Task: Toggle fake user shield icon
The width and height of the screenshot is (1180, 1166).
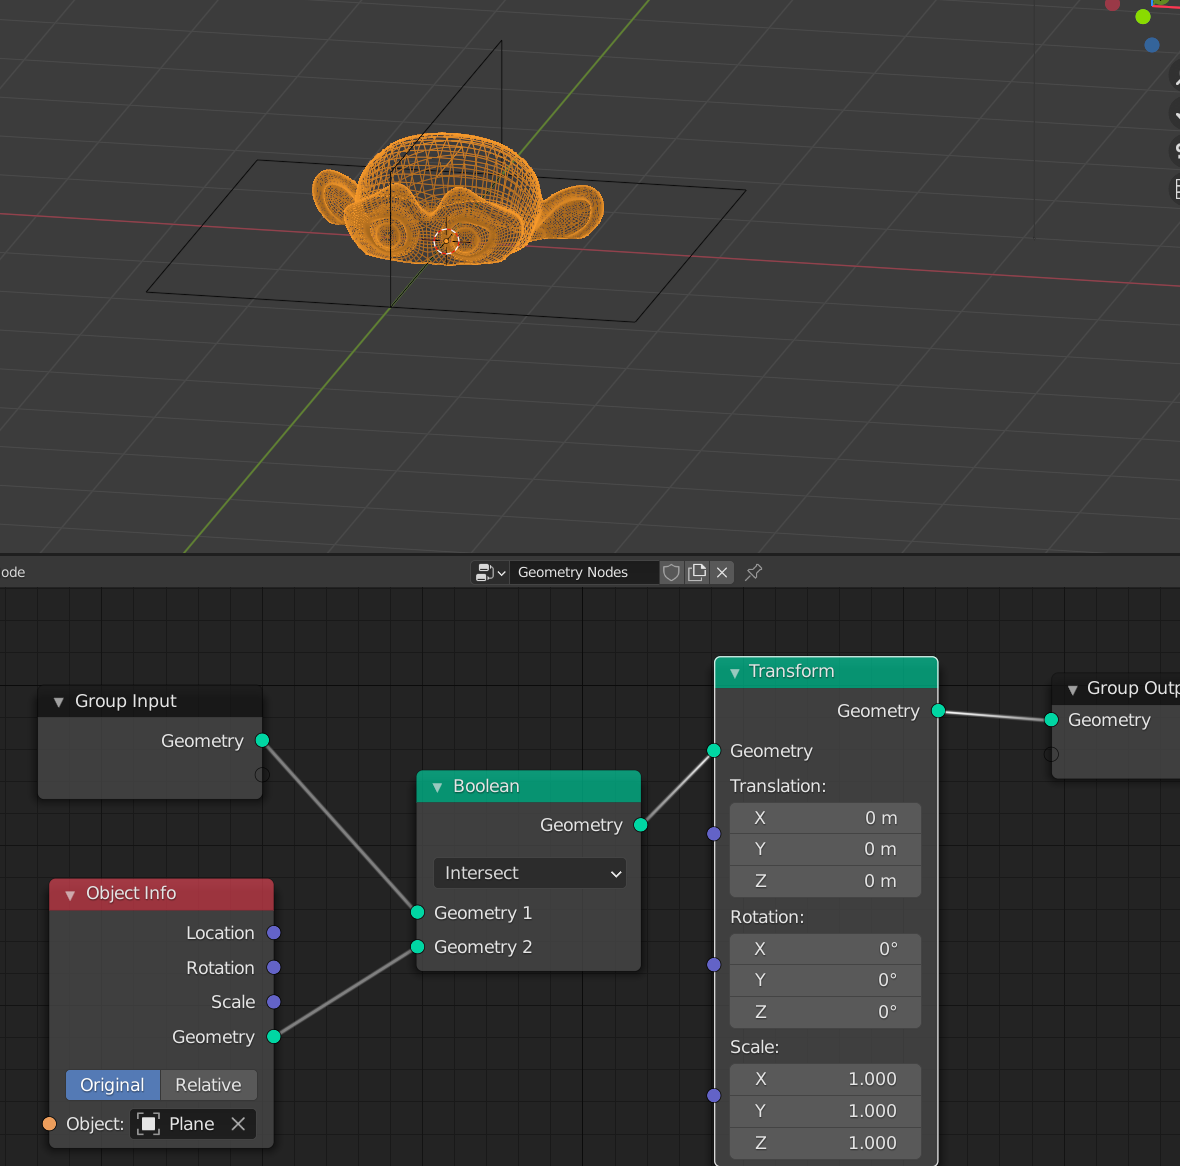Action: point(671,572)
